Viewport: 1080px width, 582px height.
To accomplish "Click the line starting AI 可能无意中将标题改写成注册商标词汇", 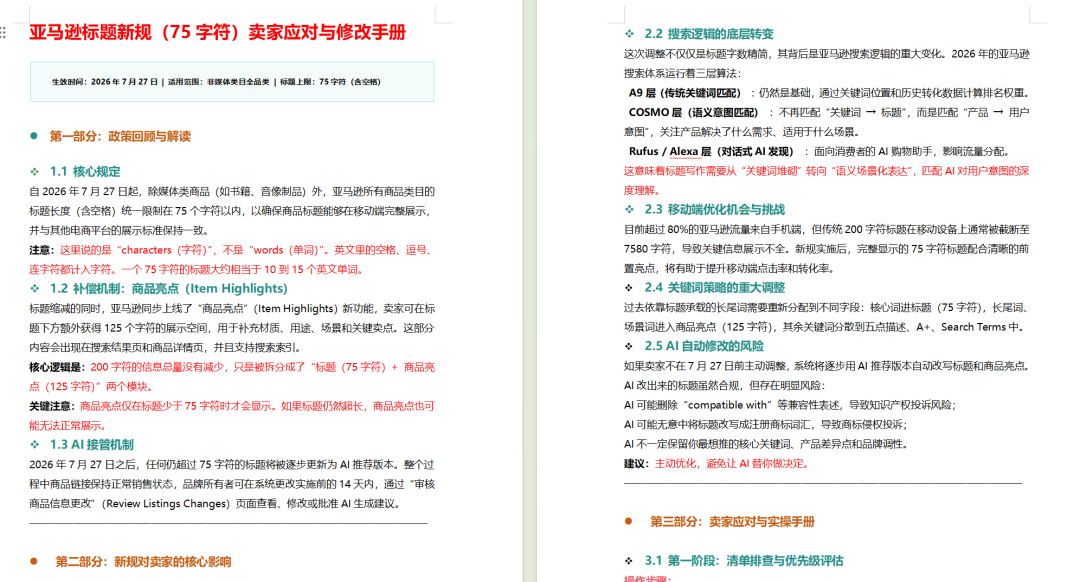I will tap(765, 424).
